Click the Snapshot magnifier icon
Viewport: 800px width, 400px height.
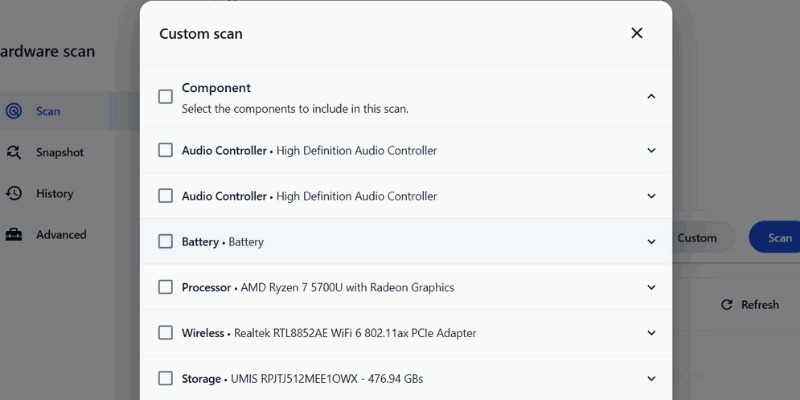[14, 153]
